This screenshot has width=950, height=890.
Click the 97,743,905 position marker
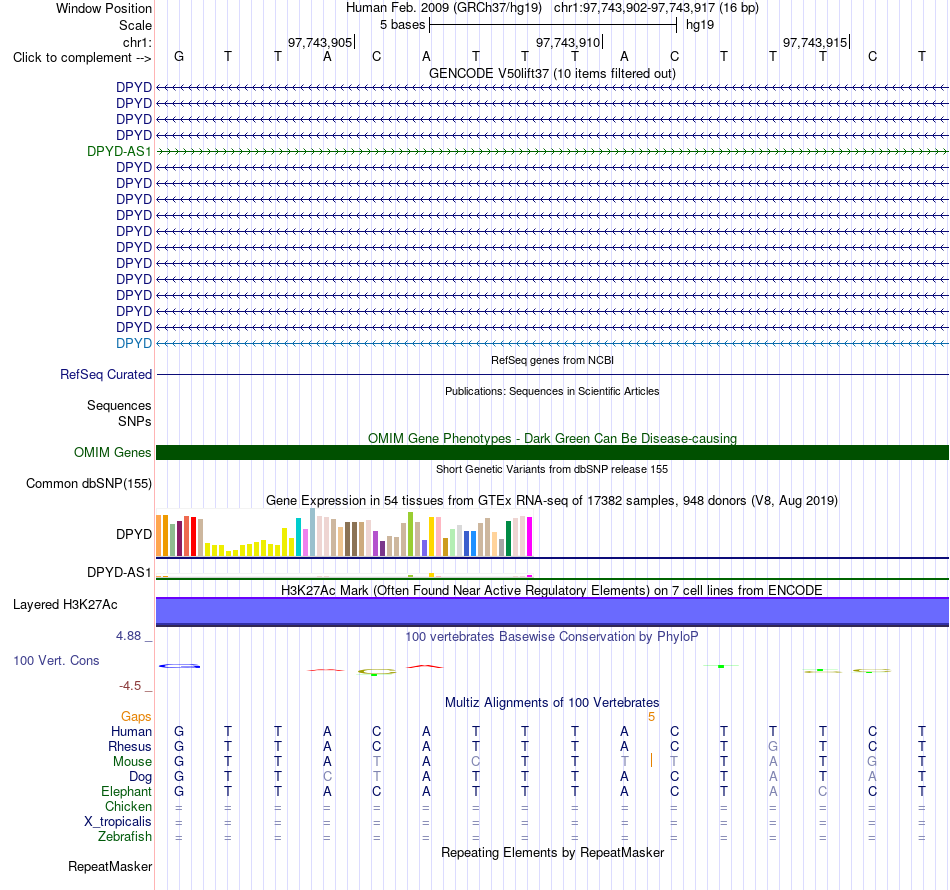pyautogui.click(x=321, y=42)
